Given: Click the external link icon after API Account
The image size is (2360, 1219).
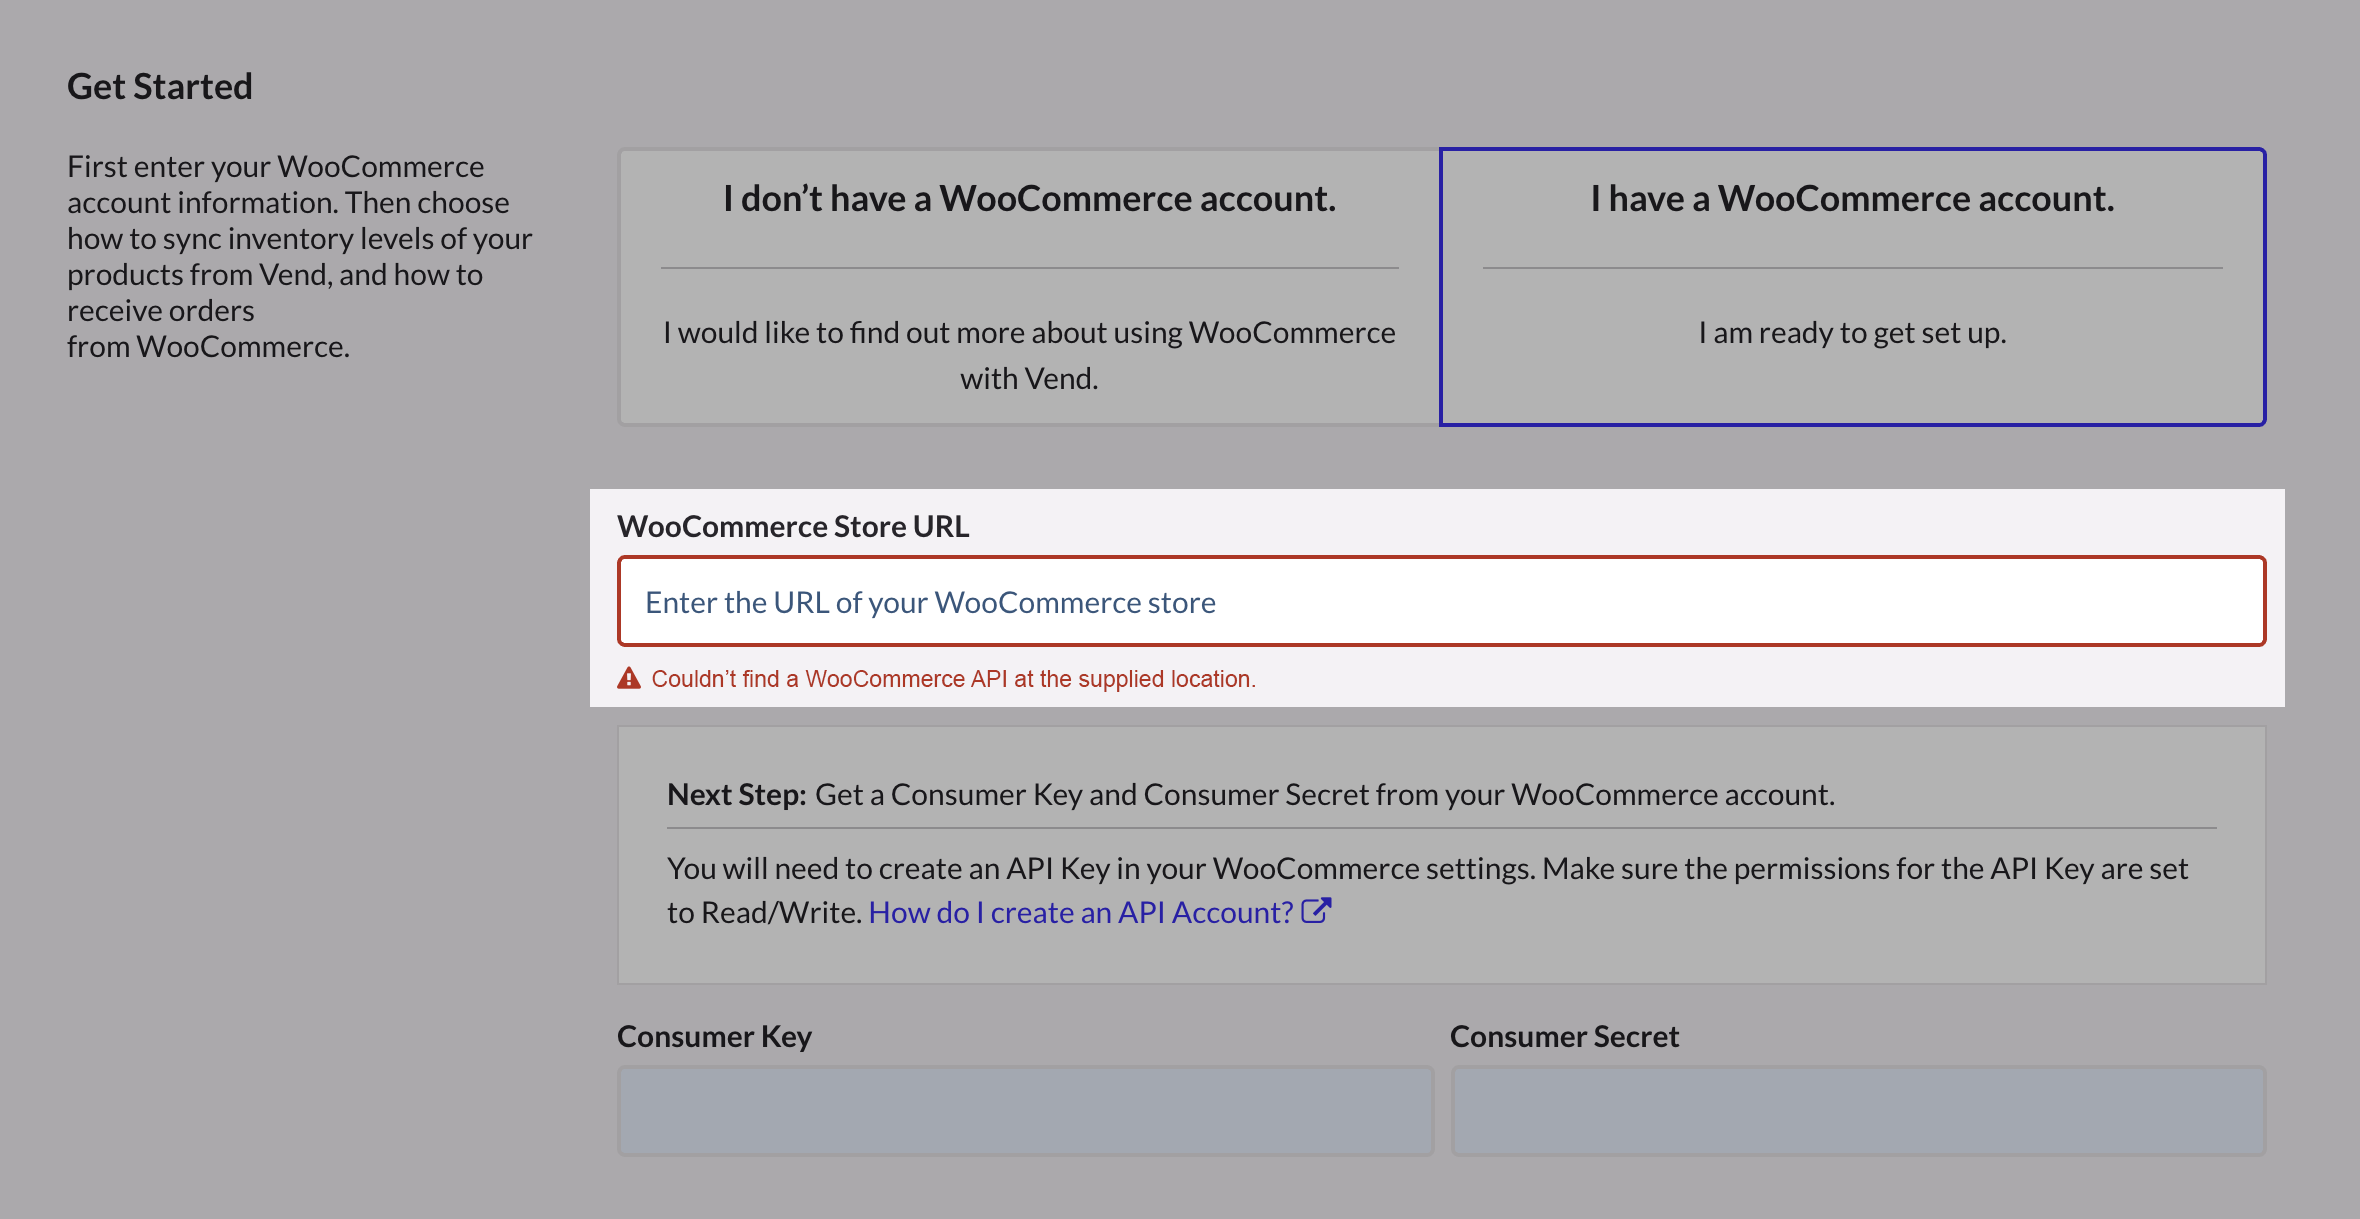Looking at the screenshot, I should pyautogui.click(x=1316, y=910).
